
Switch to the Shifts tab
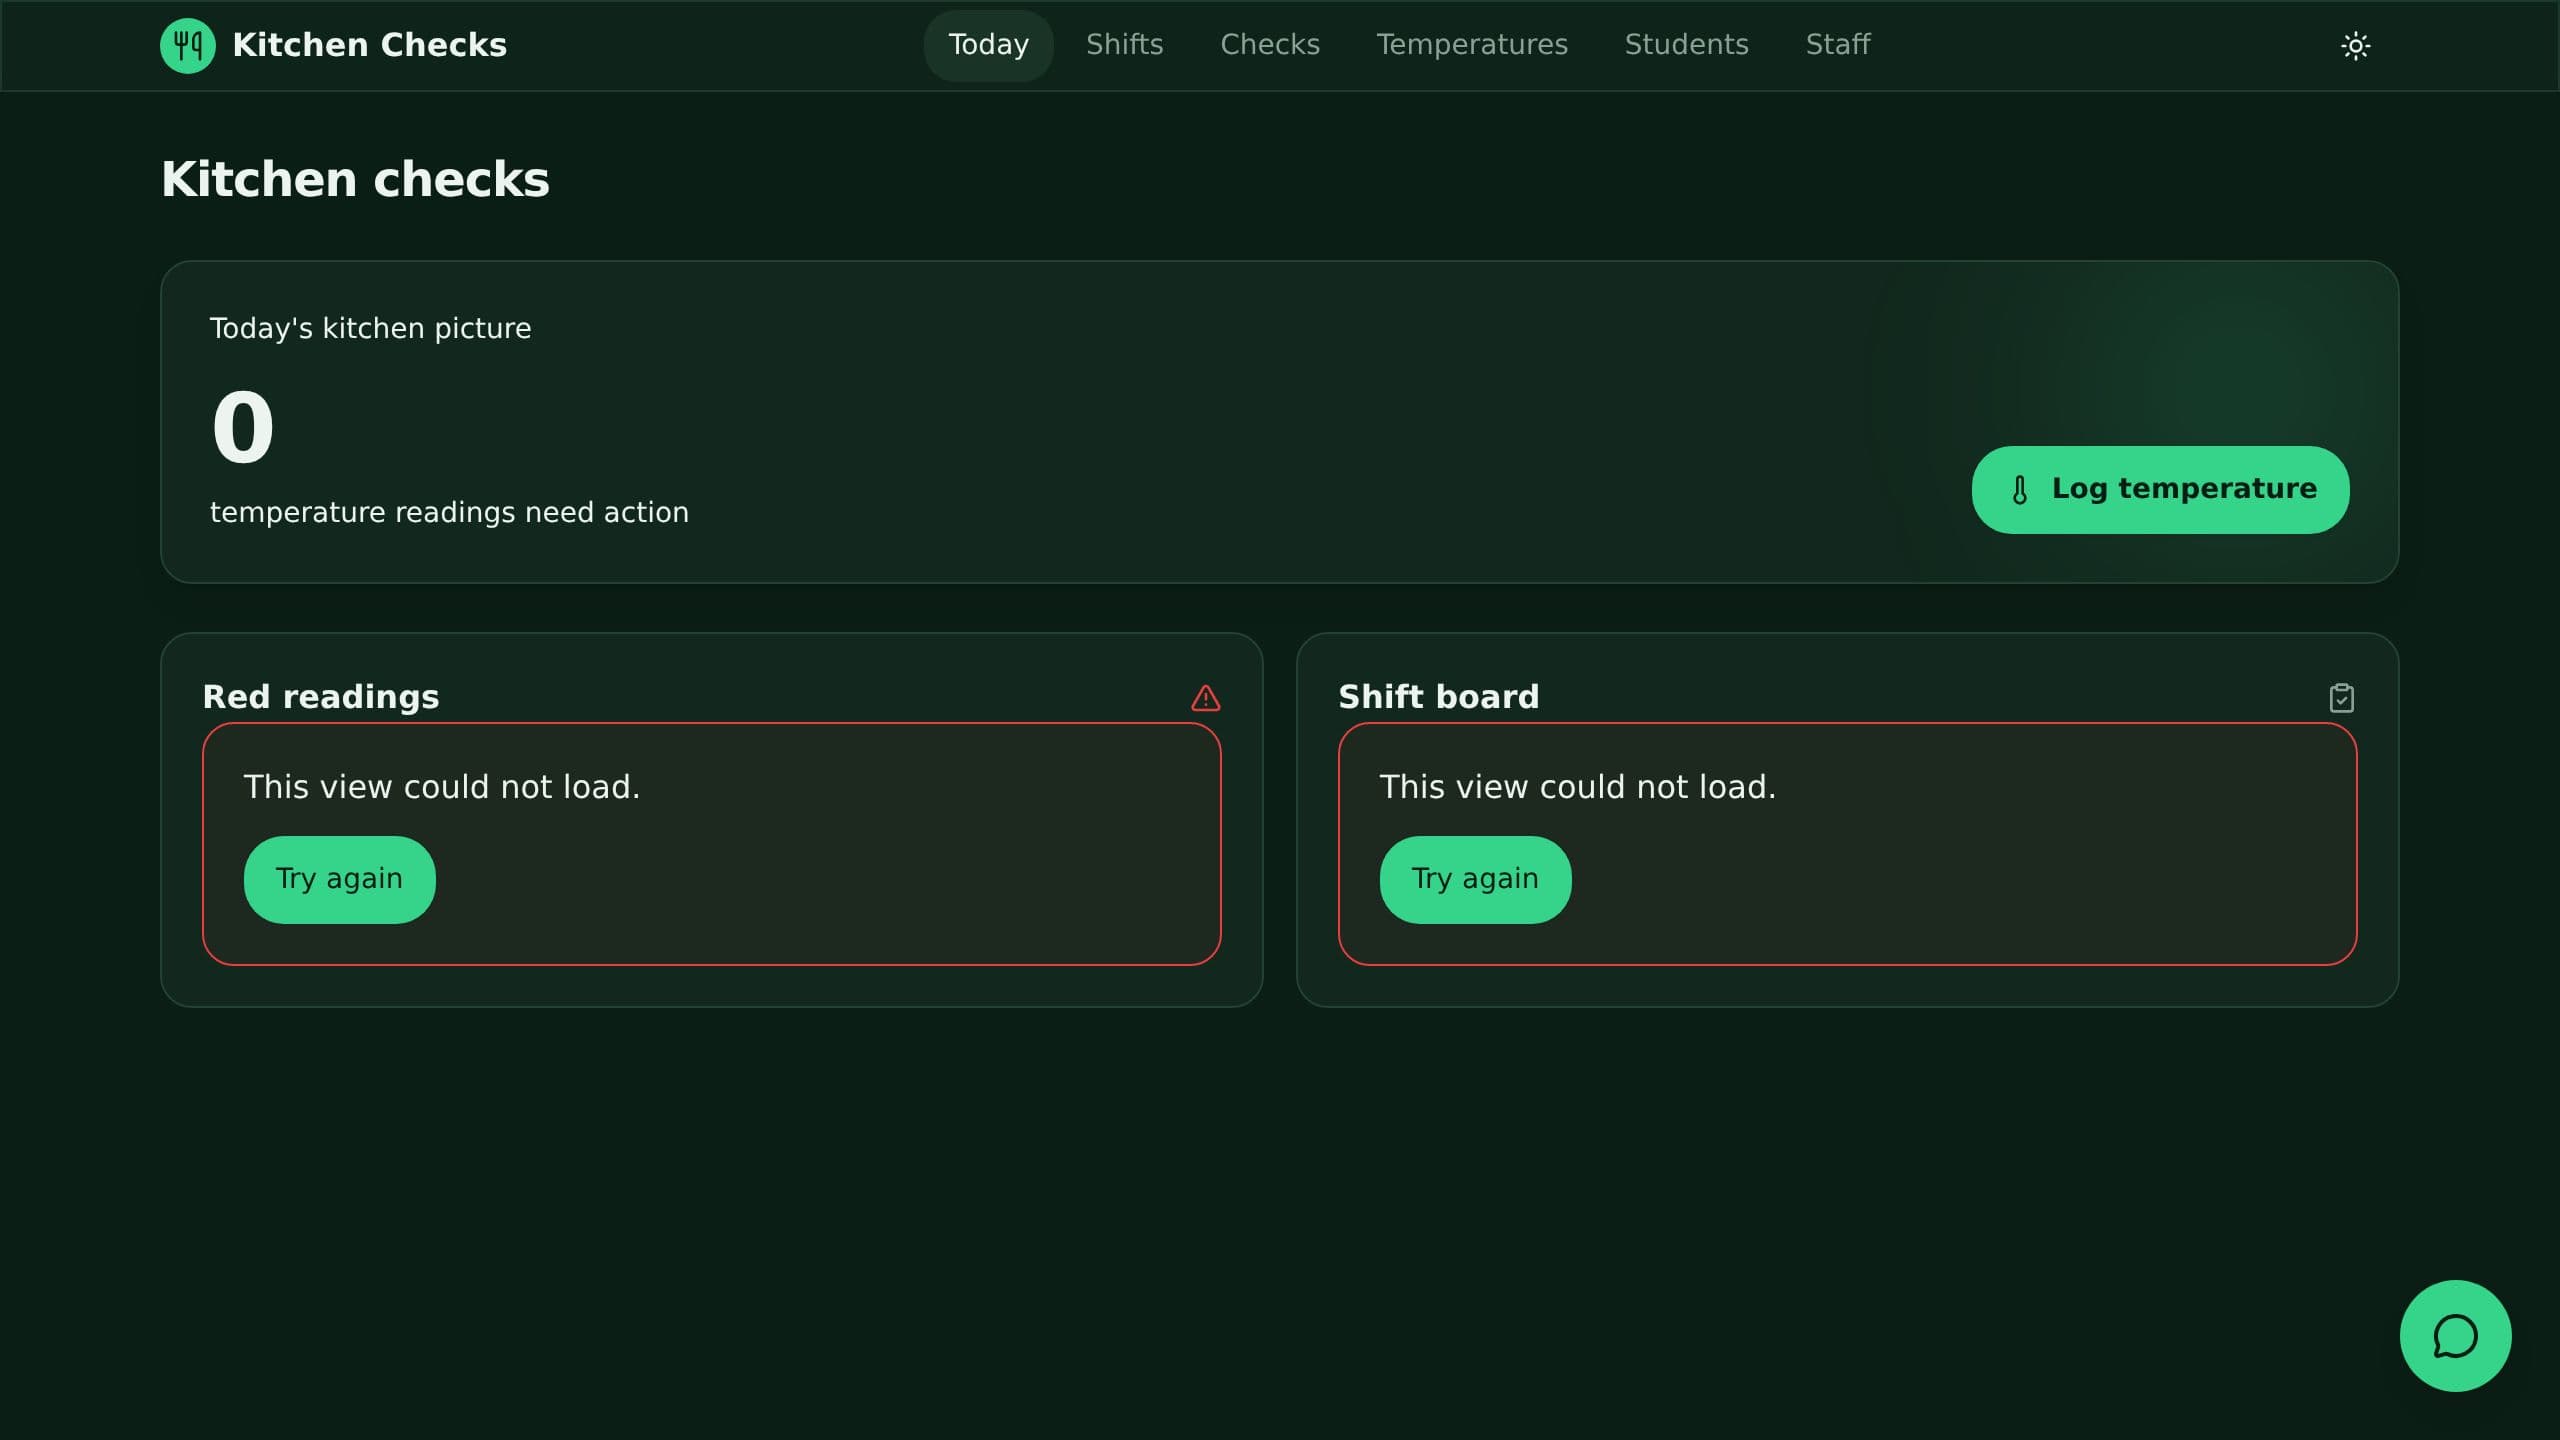1124,45
